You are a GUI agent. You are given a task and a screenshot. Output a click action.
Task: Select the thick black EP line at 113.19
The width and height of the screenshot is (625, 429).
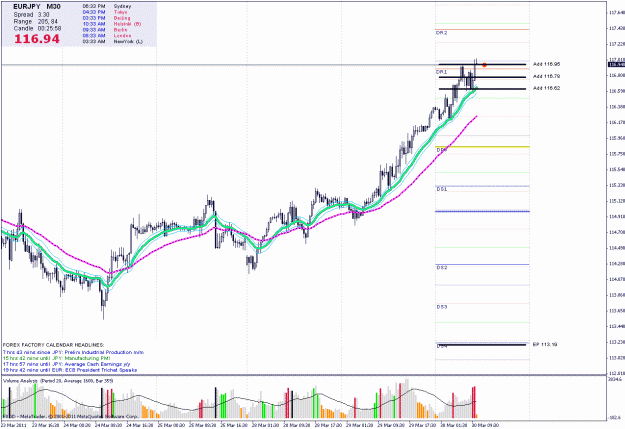point(482,344)
